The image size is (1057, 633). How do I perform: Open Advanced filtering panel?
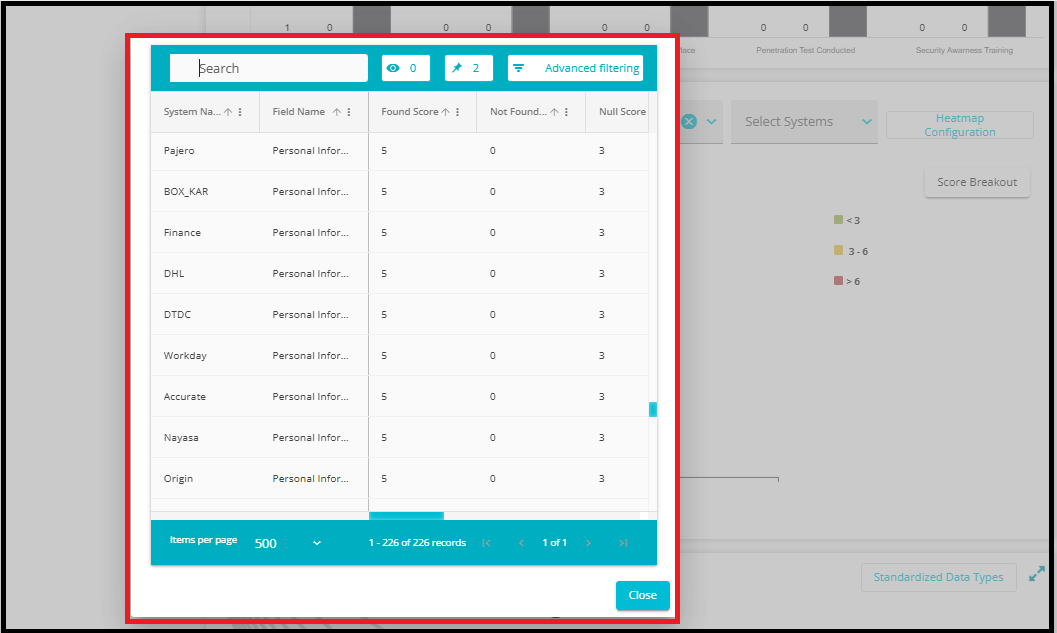(575, 68)
